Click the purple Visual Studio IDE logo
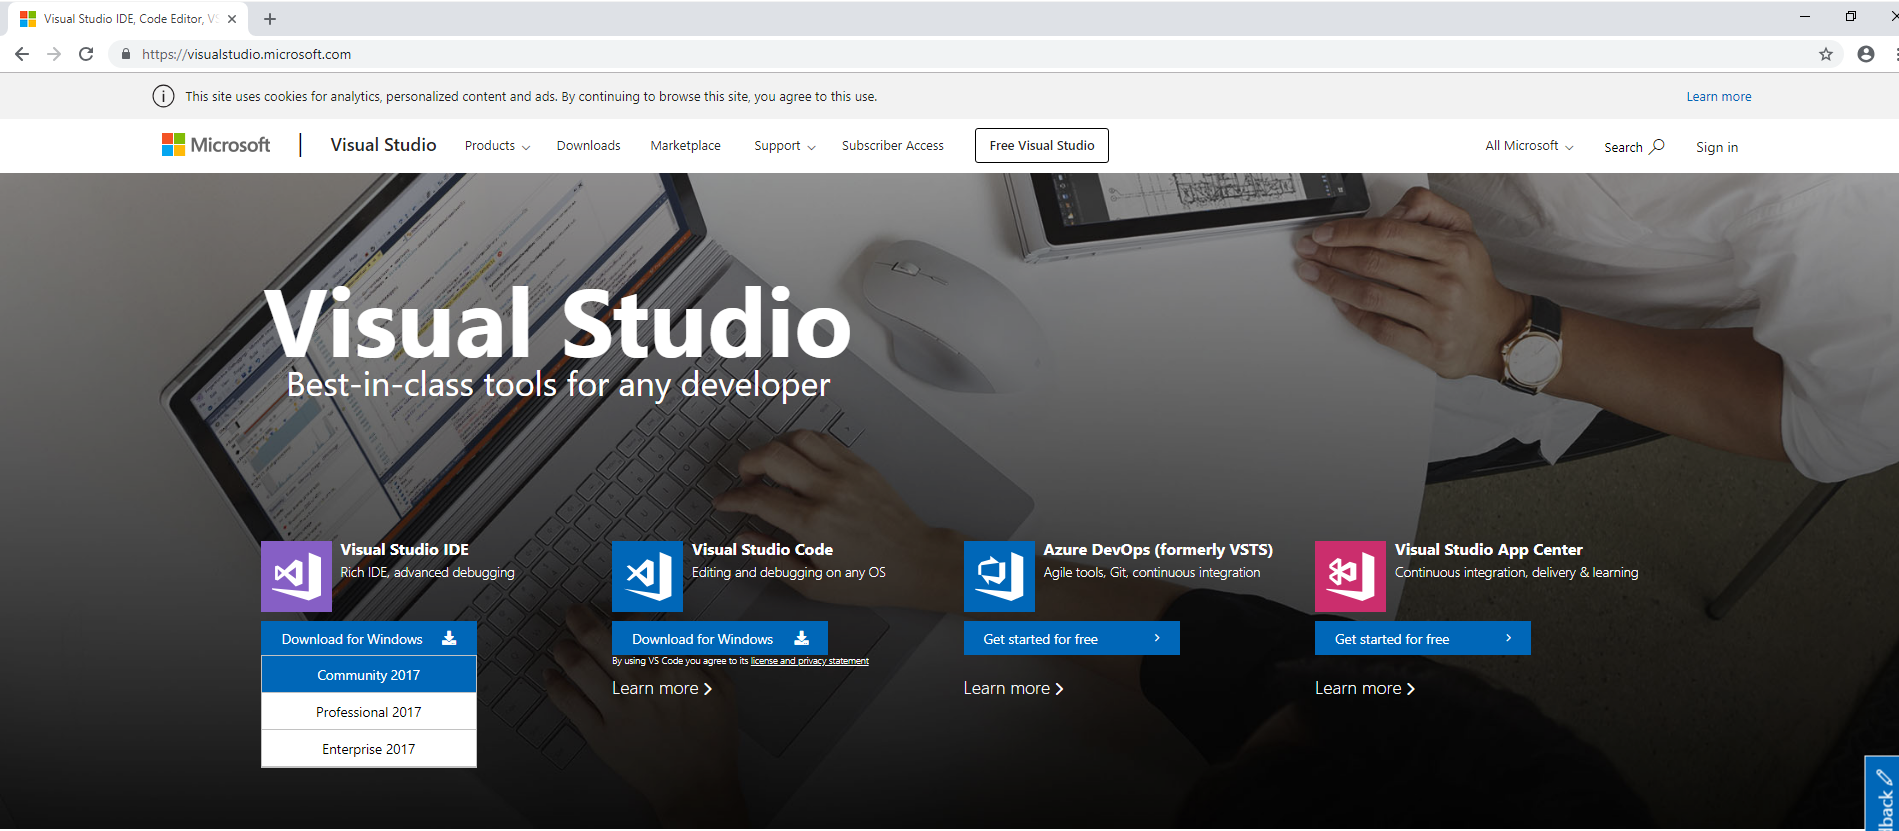 (x=296, y=576)
